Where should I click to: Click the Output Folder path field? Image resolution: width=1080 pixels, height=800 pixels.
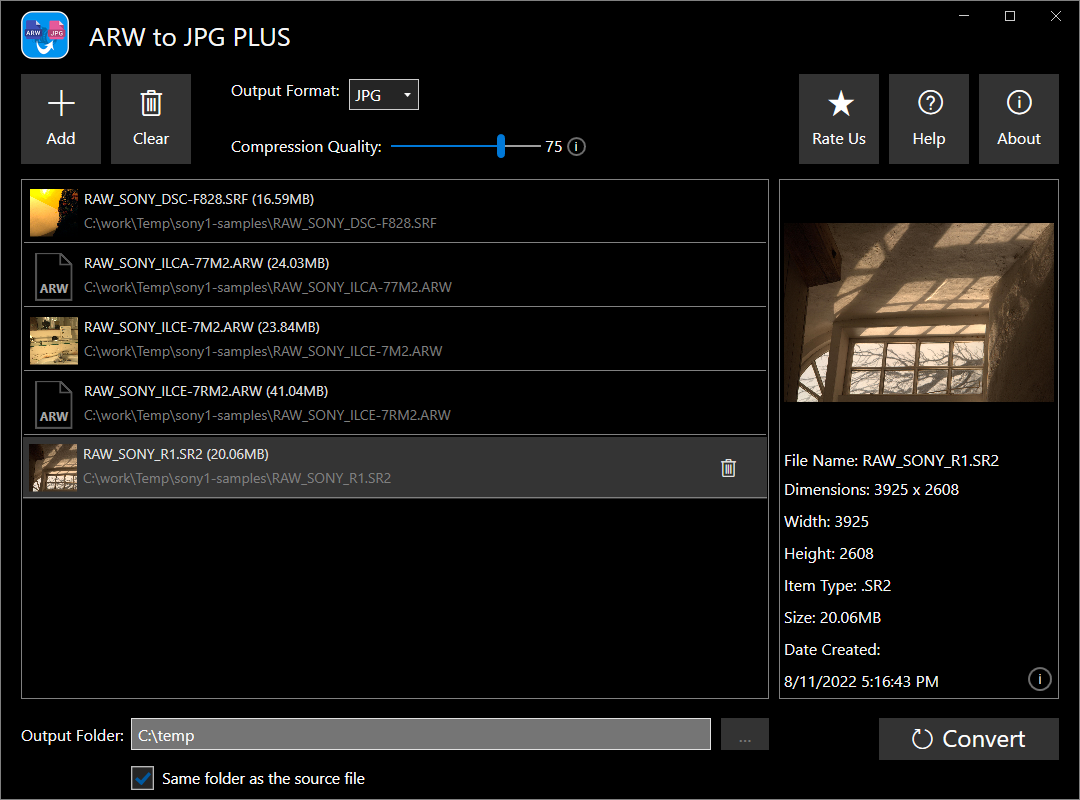(x=420, y=735)
